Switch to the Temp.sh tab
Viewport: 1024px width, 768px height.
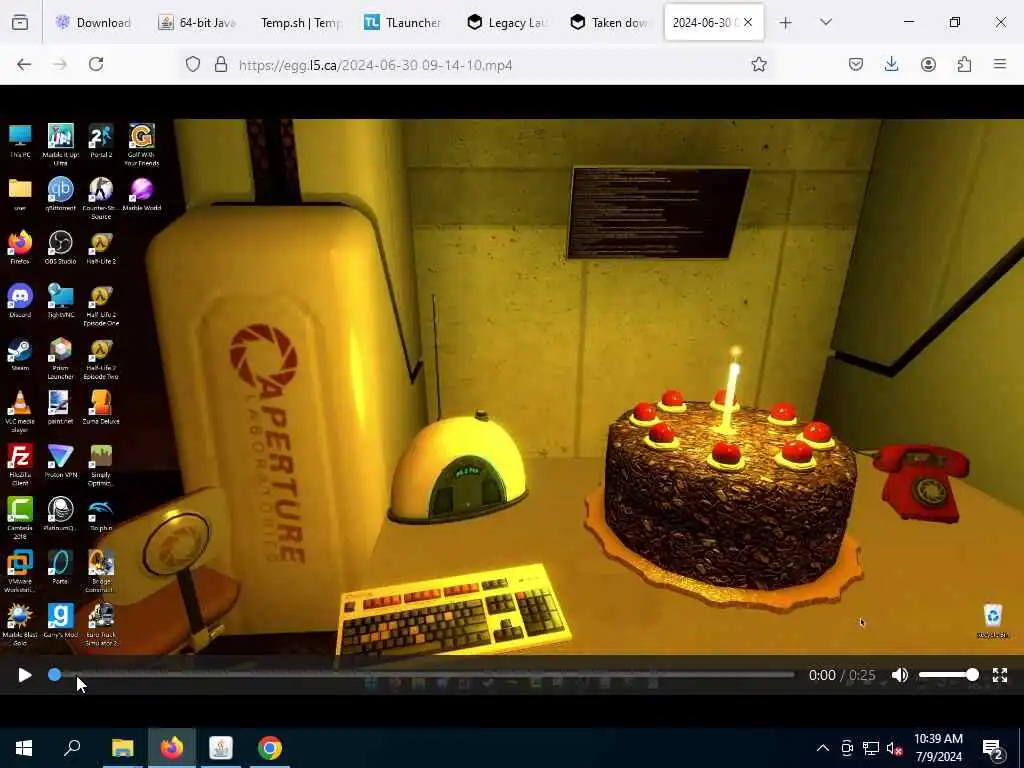pyautogui.click(x=300, y=22)
